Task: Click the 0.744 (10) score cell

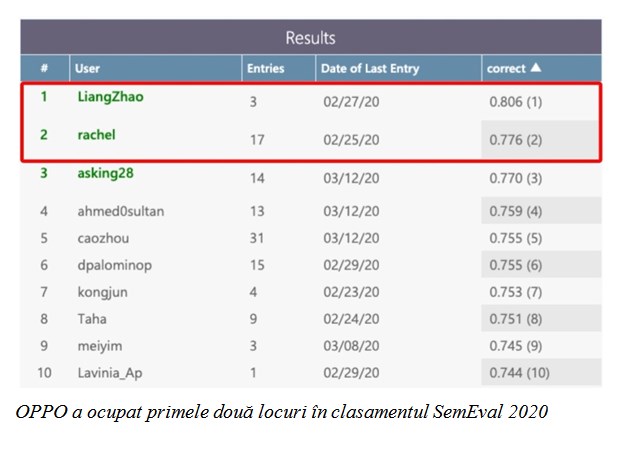Action: [x=518, y=373]
